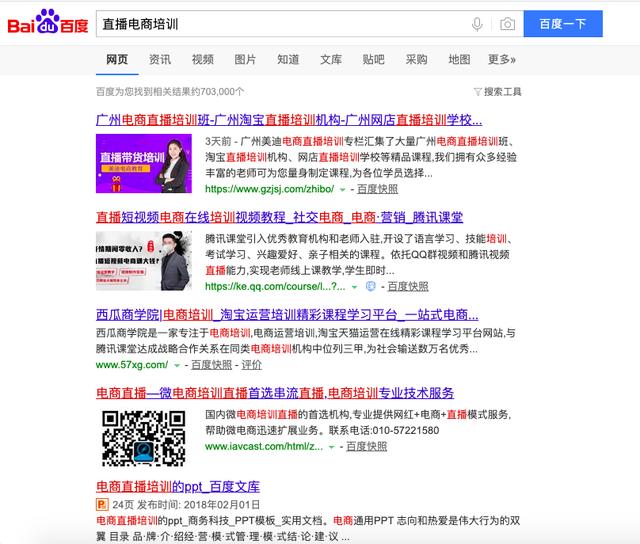Expand the 更多» menu
The height and width of the screenshot is (544, 640).
pos(502,60)
